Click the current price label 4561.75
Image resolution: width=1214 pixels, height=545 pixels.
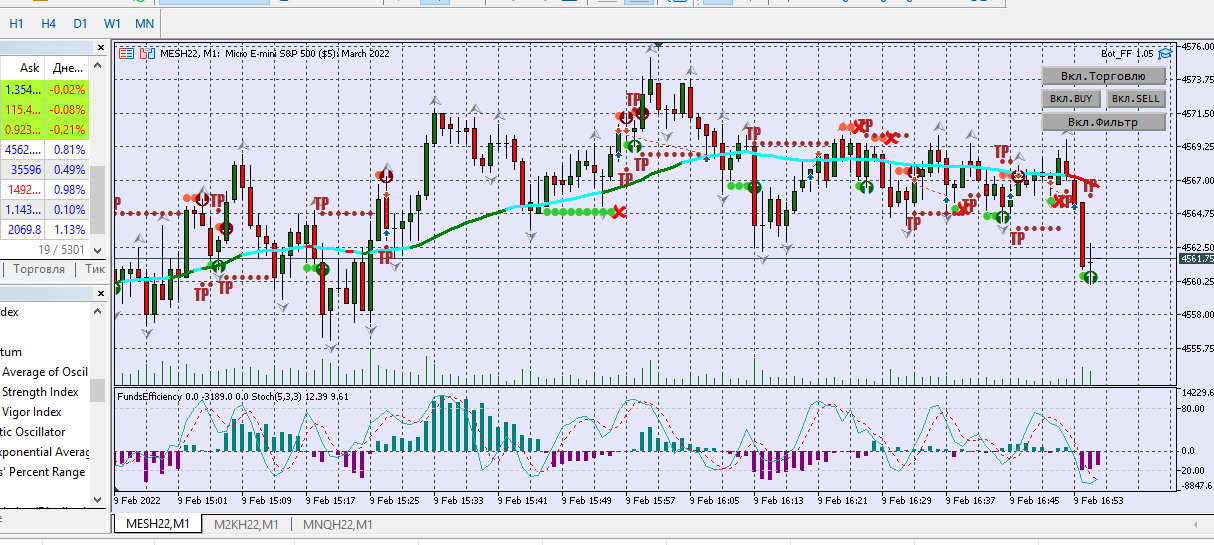(1195, 259)
